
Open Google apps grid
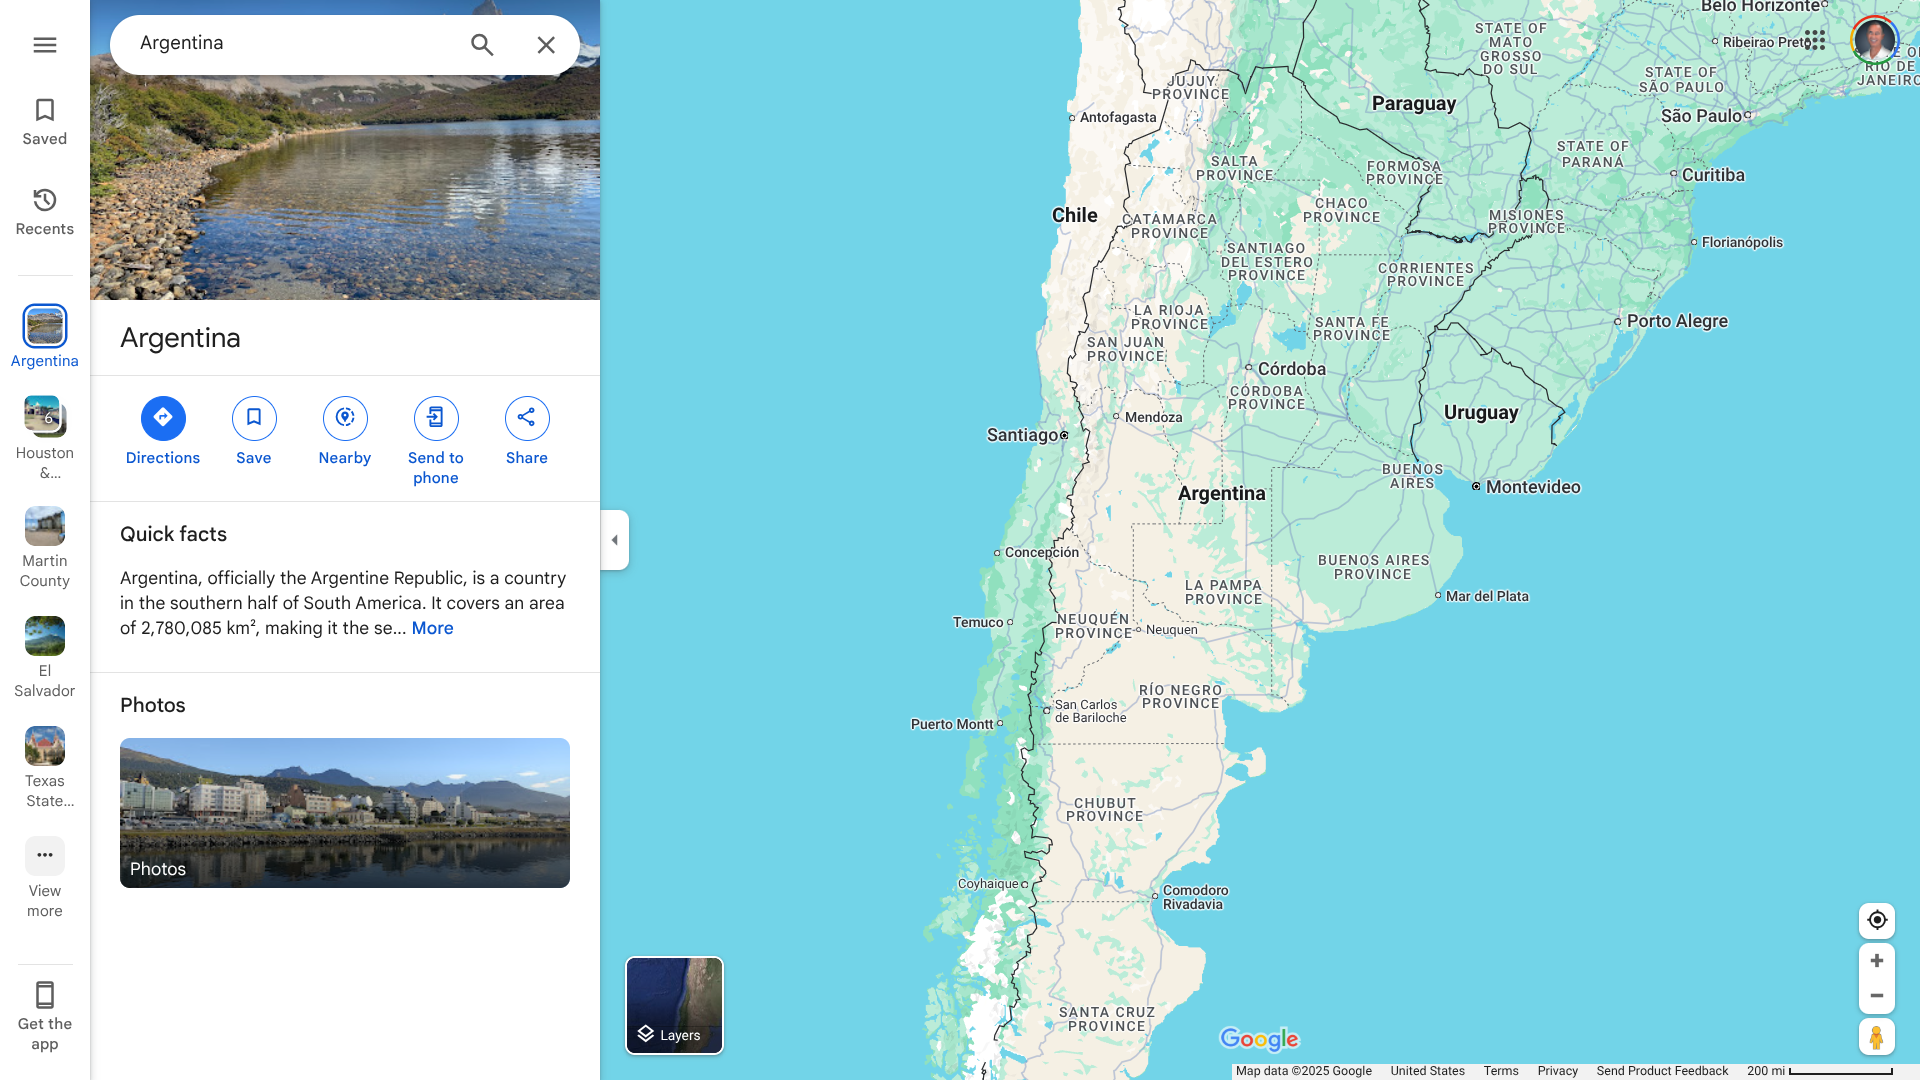point(1815,40)
